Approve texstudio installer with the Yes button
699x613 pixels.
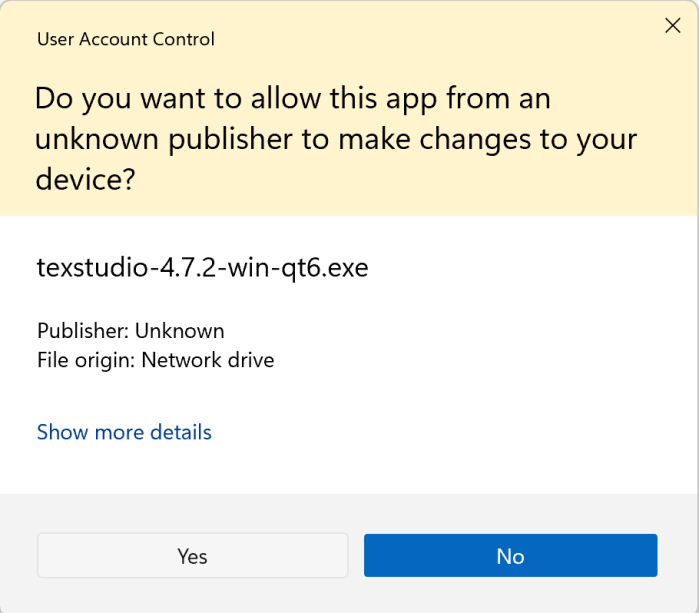[192, 556]
